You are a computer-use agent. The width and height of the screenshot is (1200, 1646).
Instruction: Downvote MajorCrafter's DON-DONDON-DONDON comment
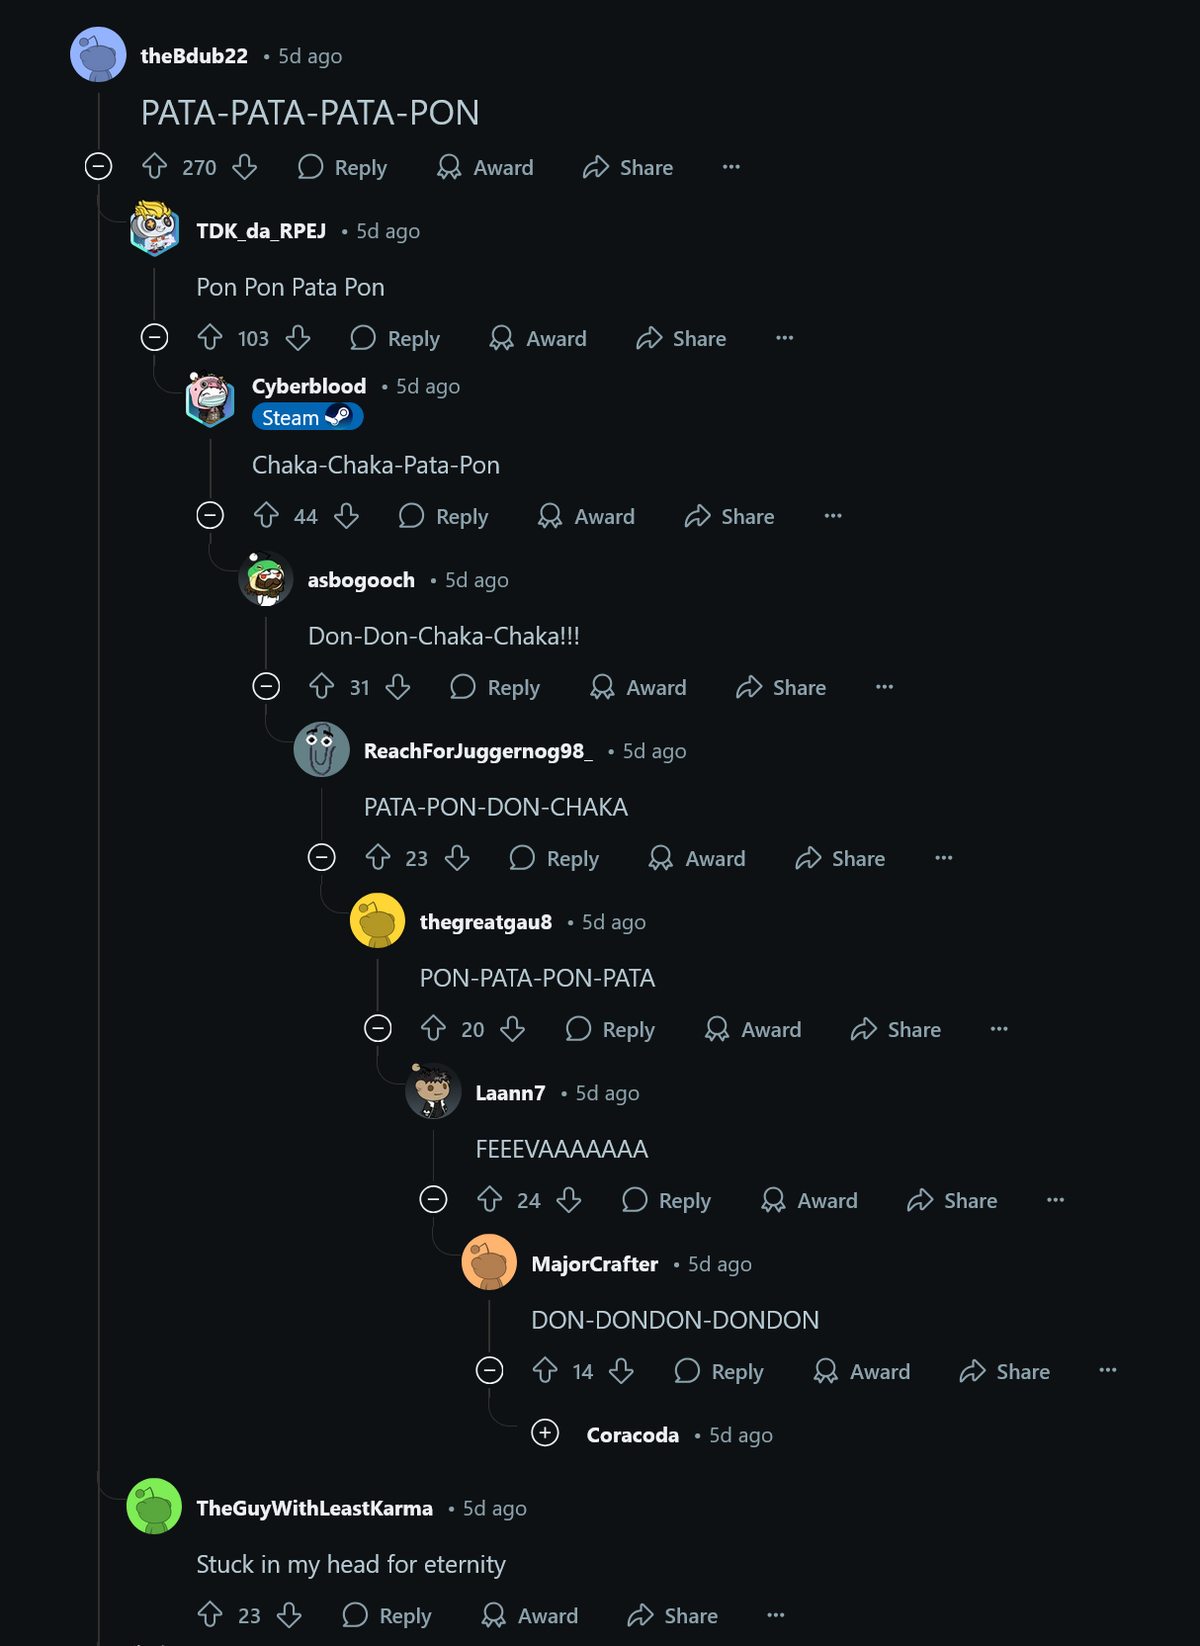621,1371
